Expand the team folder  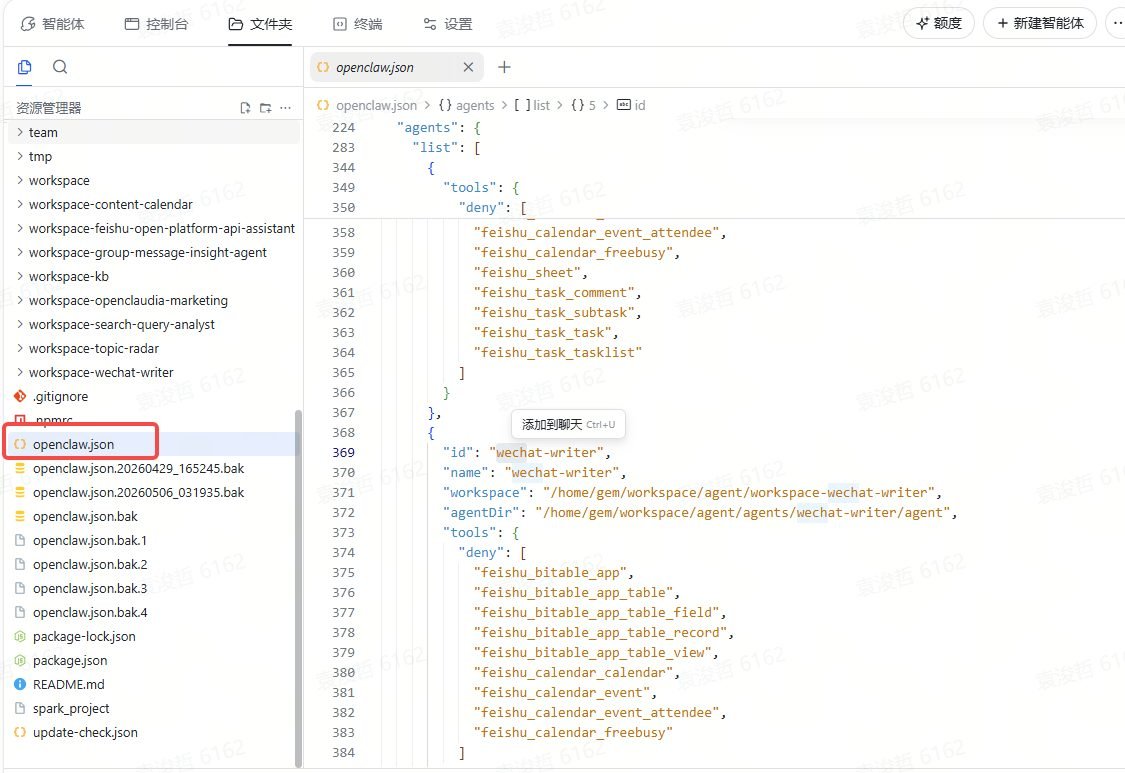pyautogui.click(x=154, y=132)
